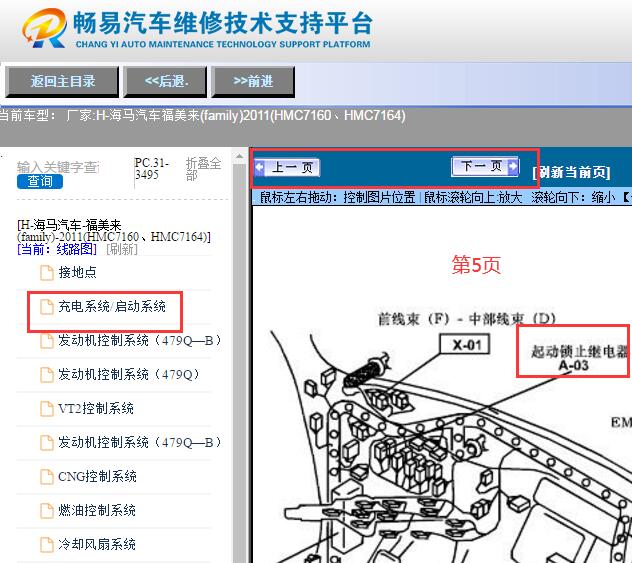The width and height of the screenshot is (632, 563).
Task: Click the document icon beside 冷却风扇系统
Action: pyautogui.click(x=47, y=544)
